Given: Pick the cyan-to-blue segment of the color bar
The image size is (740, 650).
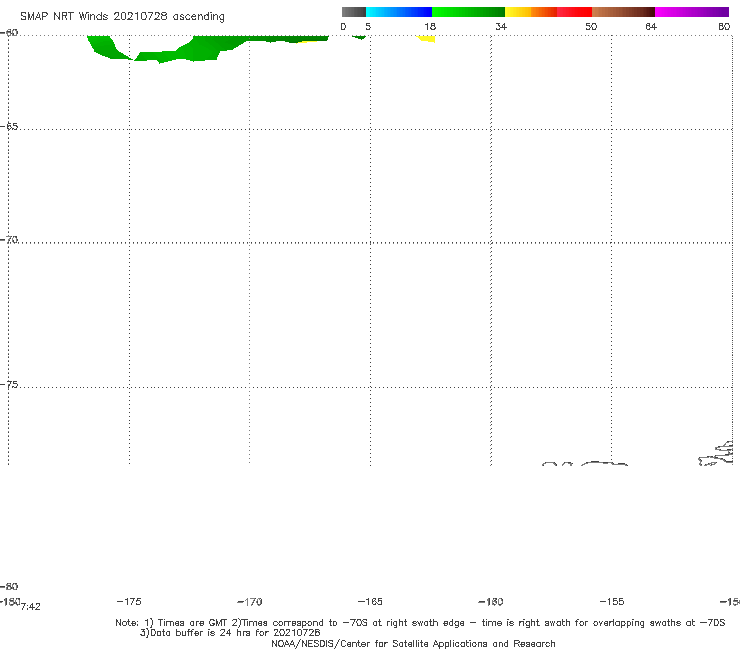Looking at the screenshot, I should point(399,12).
